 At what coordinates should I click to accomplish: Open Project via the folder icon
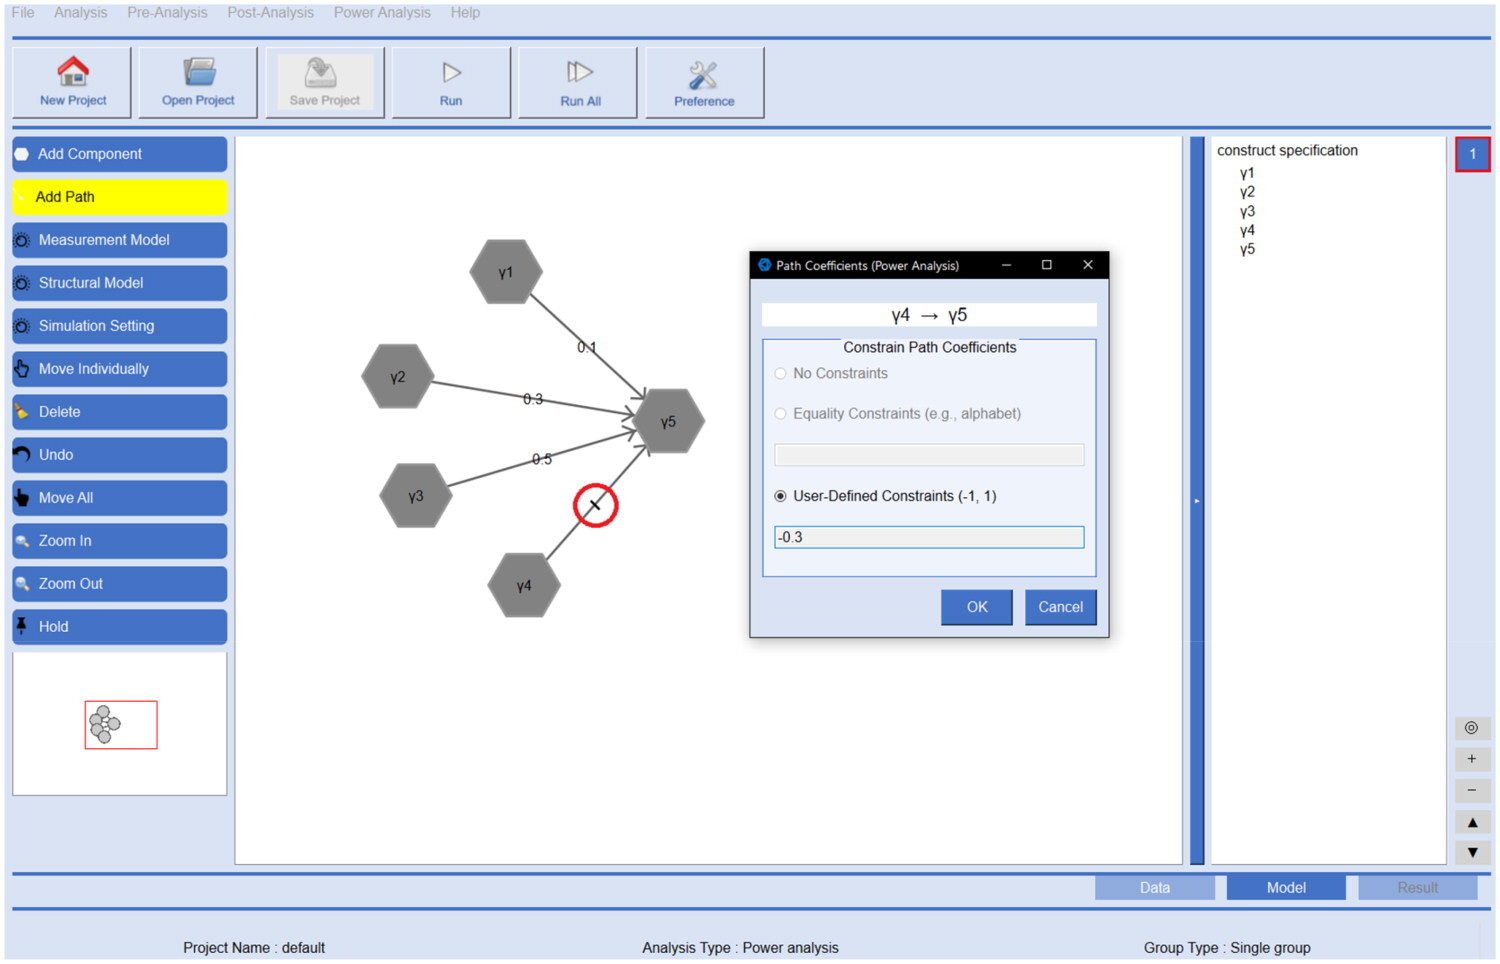(x=198, y=83)
